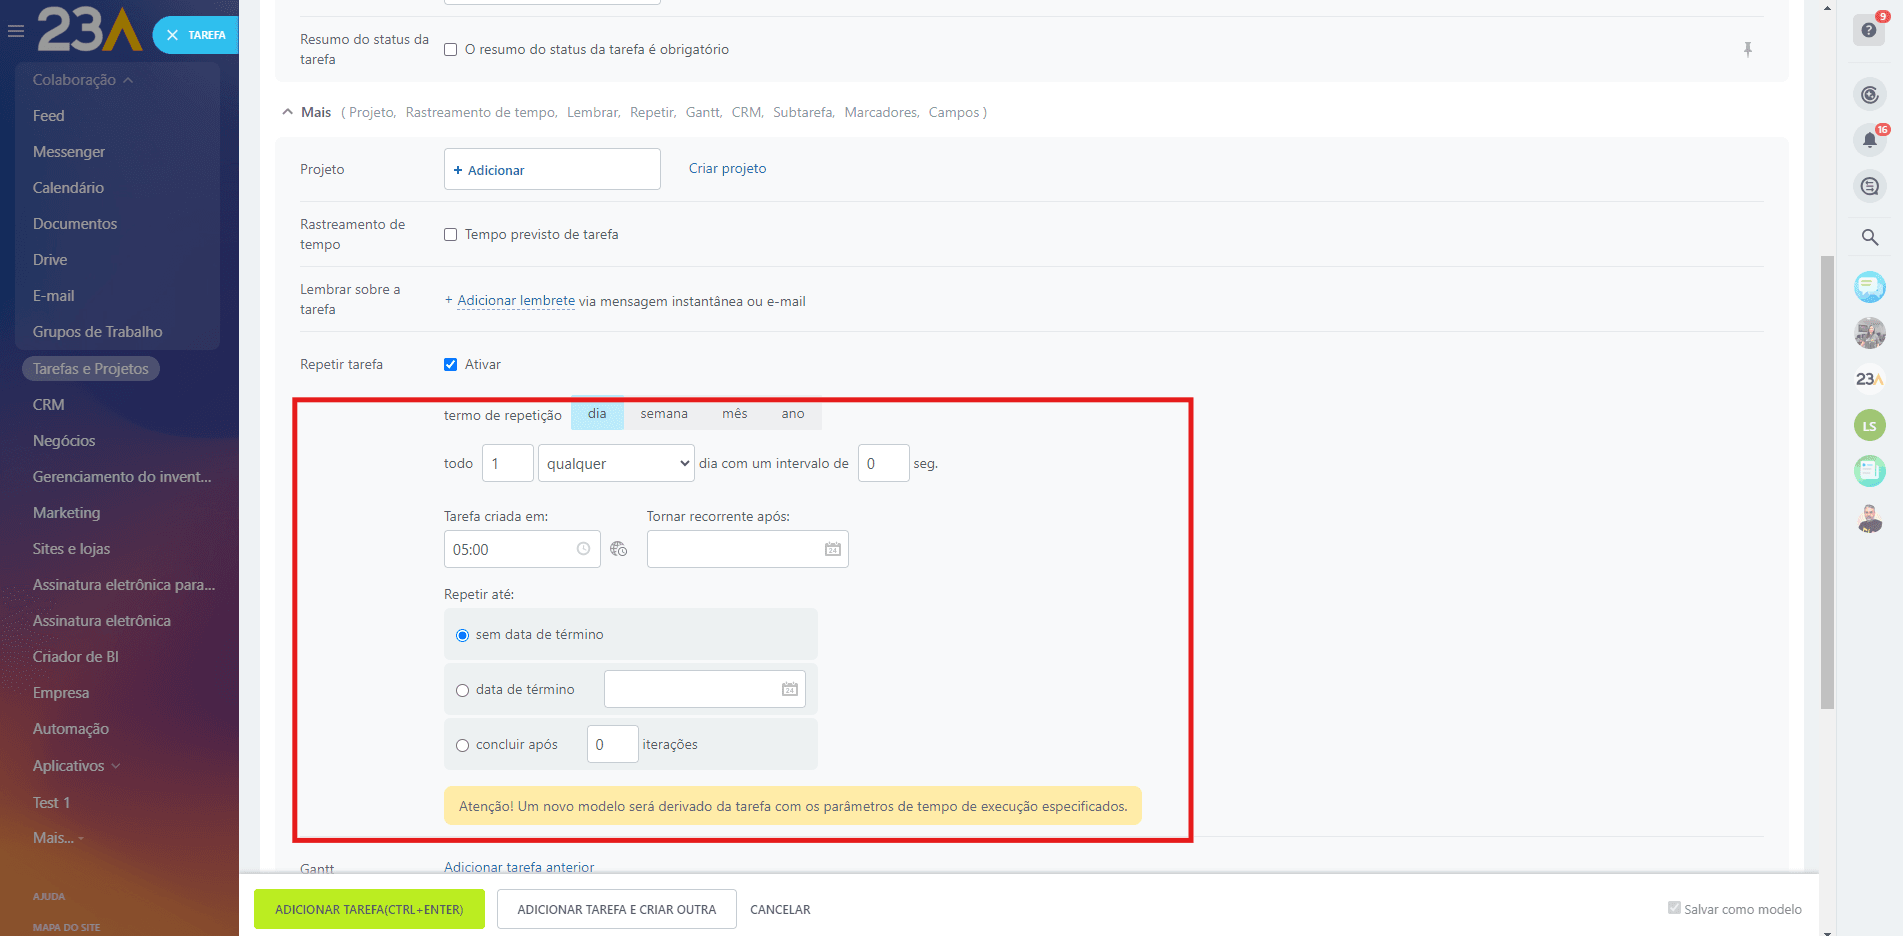Click the search magnifier icon
Viewport: 1903px width, 936px height.
pyautogui.click(x=1869, y=237)
